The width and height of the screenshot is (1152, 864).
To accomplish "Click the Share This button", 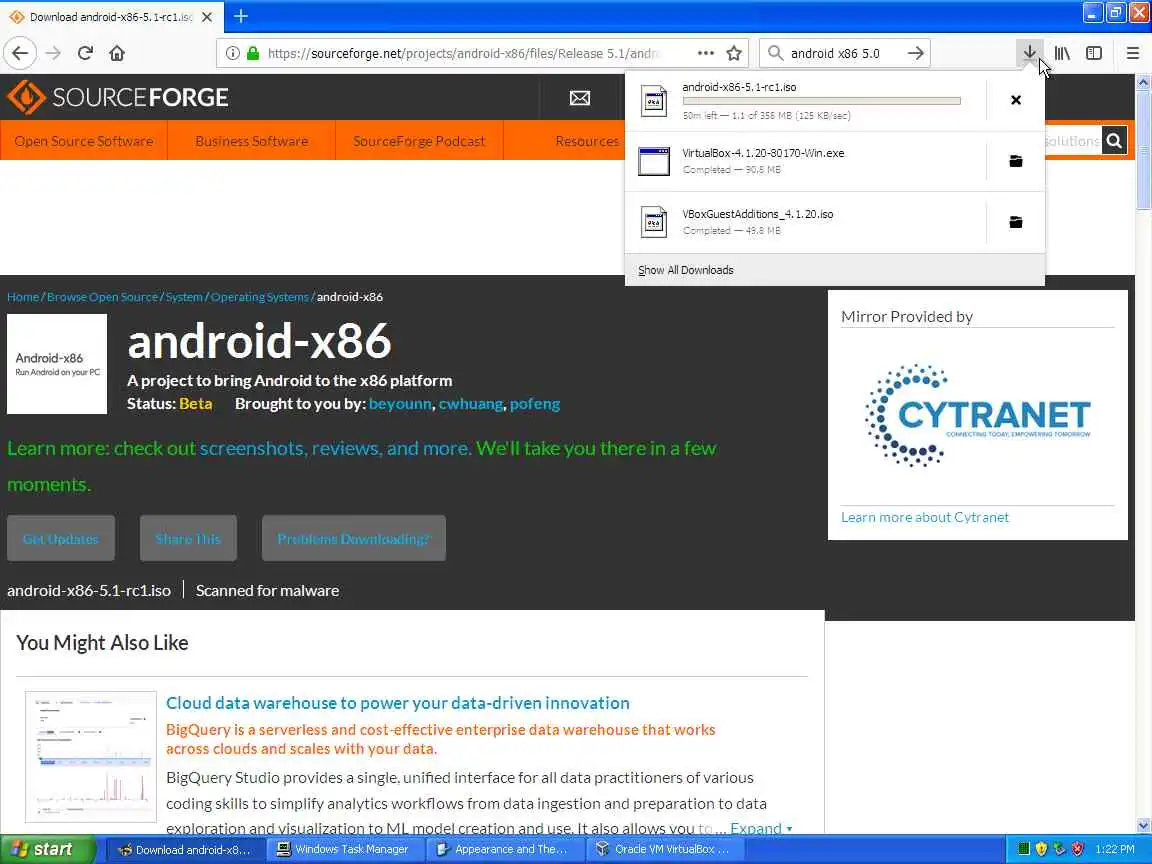I will tap(188, 539).
